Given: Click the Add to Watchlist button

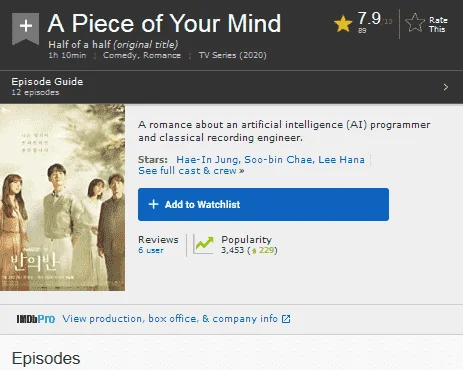Looking at the screenshot, I should click(x=263, y=204).
